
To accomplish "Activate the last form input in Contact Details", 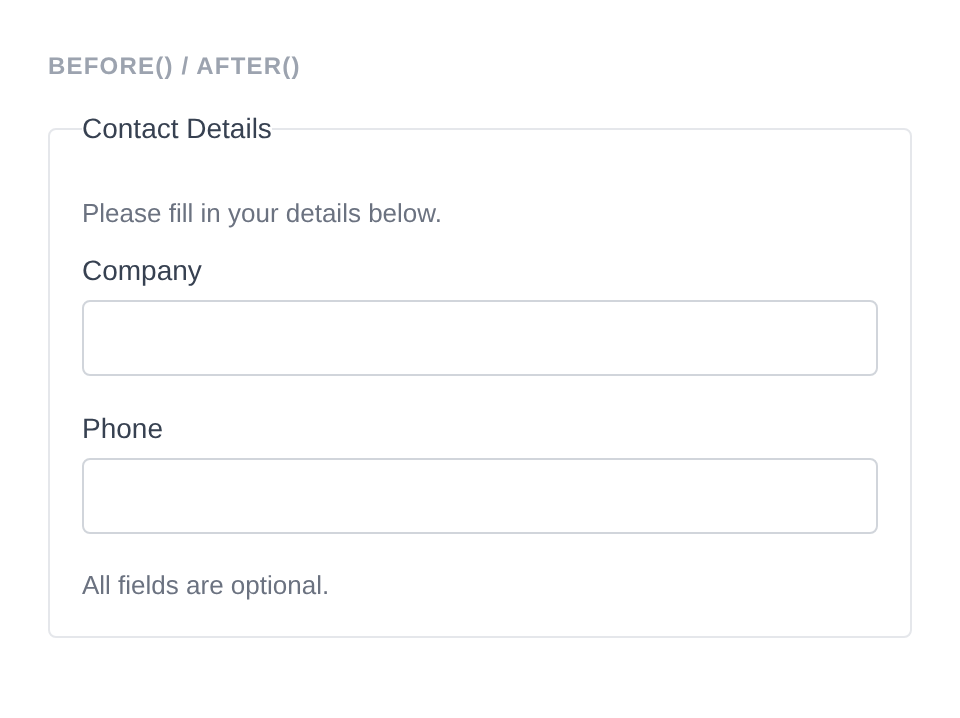I will point(480,496).
